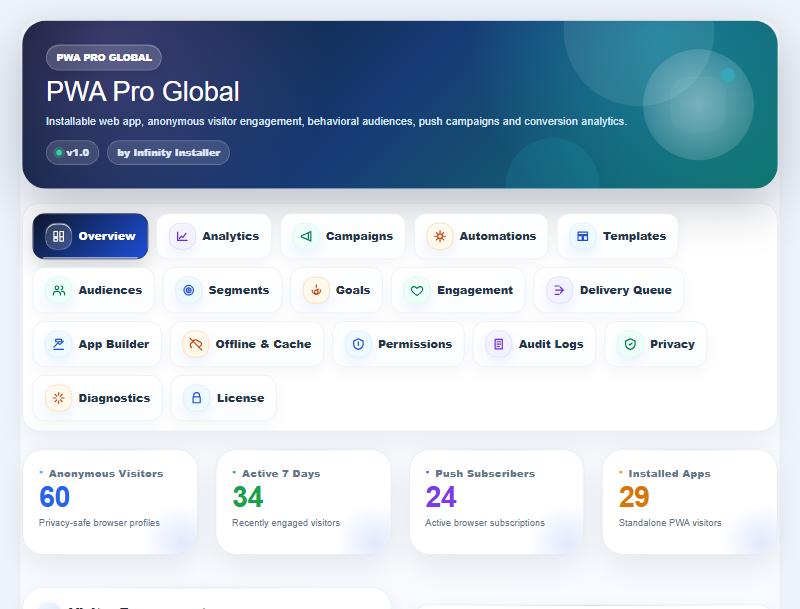Image resolution: width=800 pixels, height=609 pixels.
Task: Click the Audiences people icon
Action: tap(59, 290)
